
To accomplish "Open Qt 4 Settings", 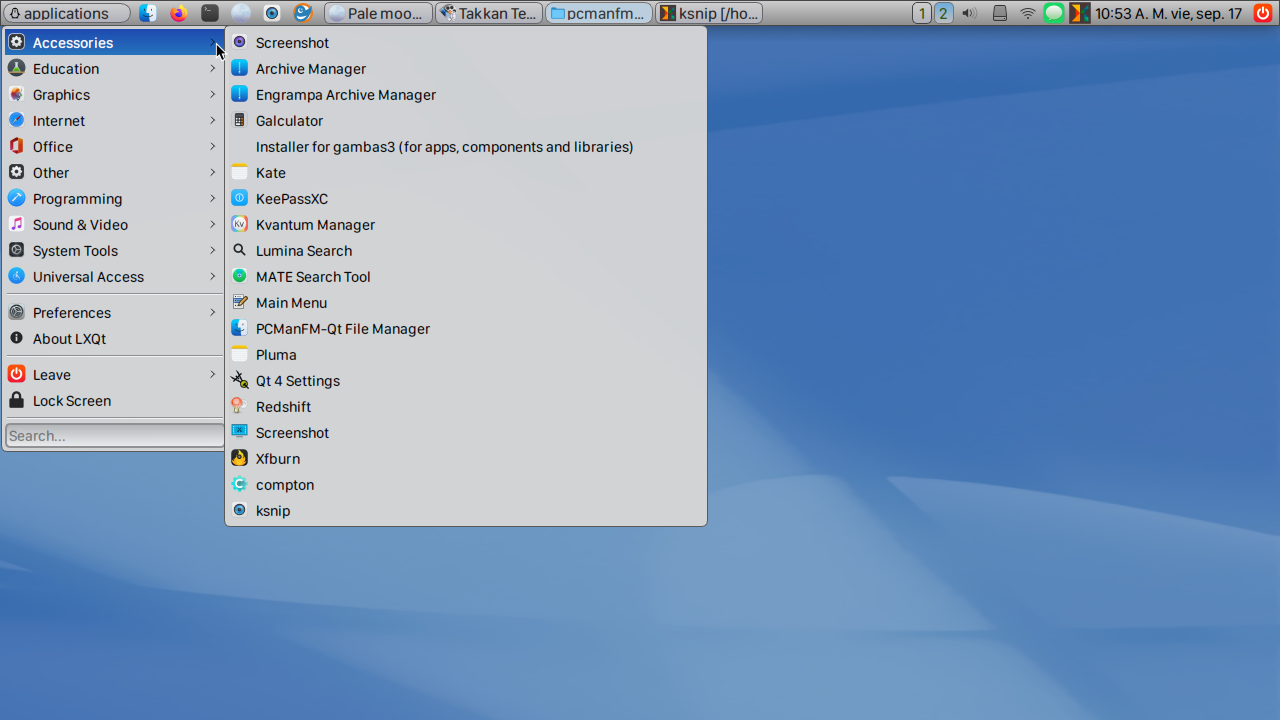I will point(466,381).
